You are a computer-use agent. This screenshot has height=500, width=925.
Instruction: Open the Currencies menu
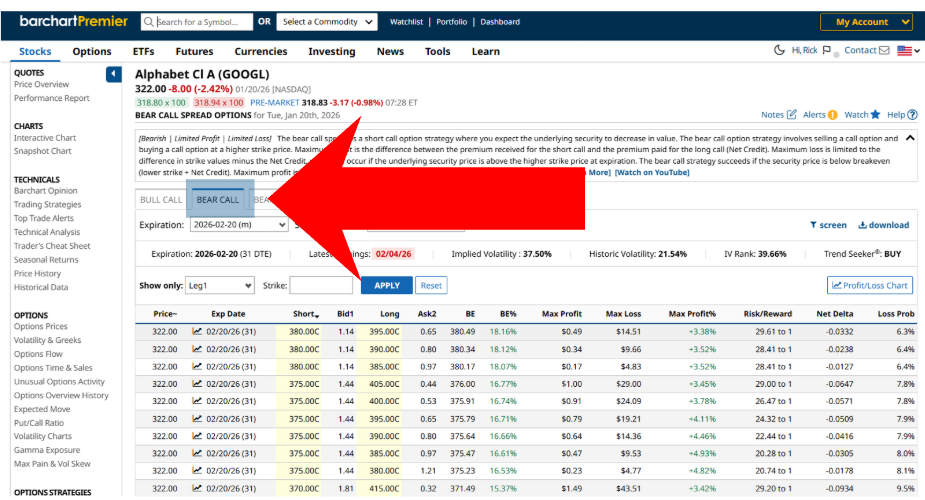(261, 51)
